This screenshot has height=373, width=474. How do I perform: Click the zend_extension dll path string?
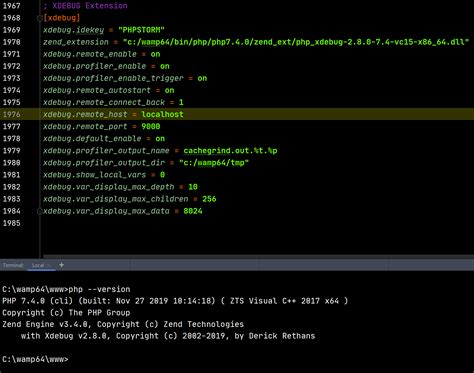click(296, 42)
